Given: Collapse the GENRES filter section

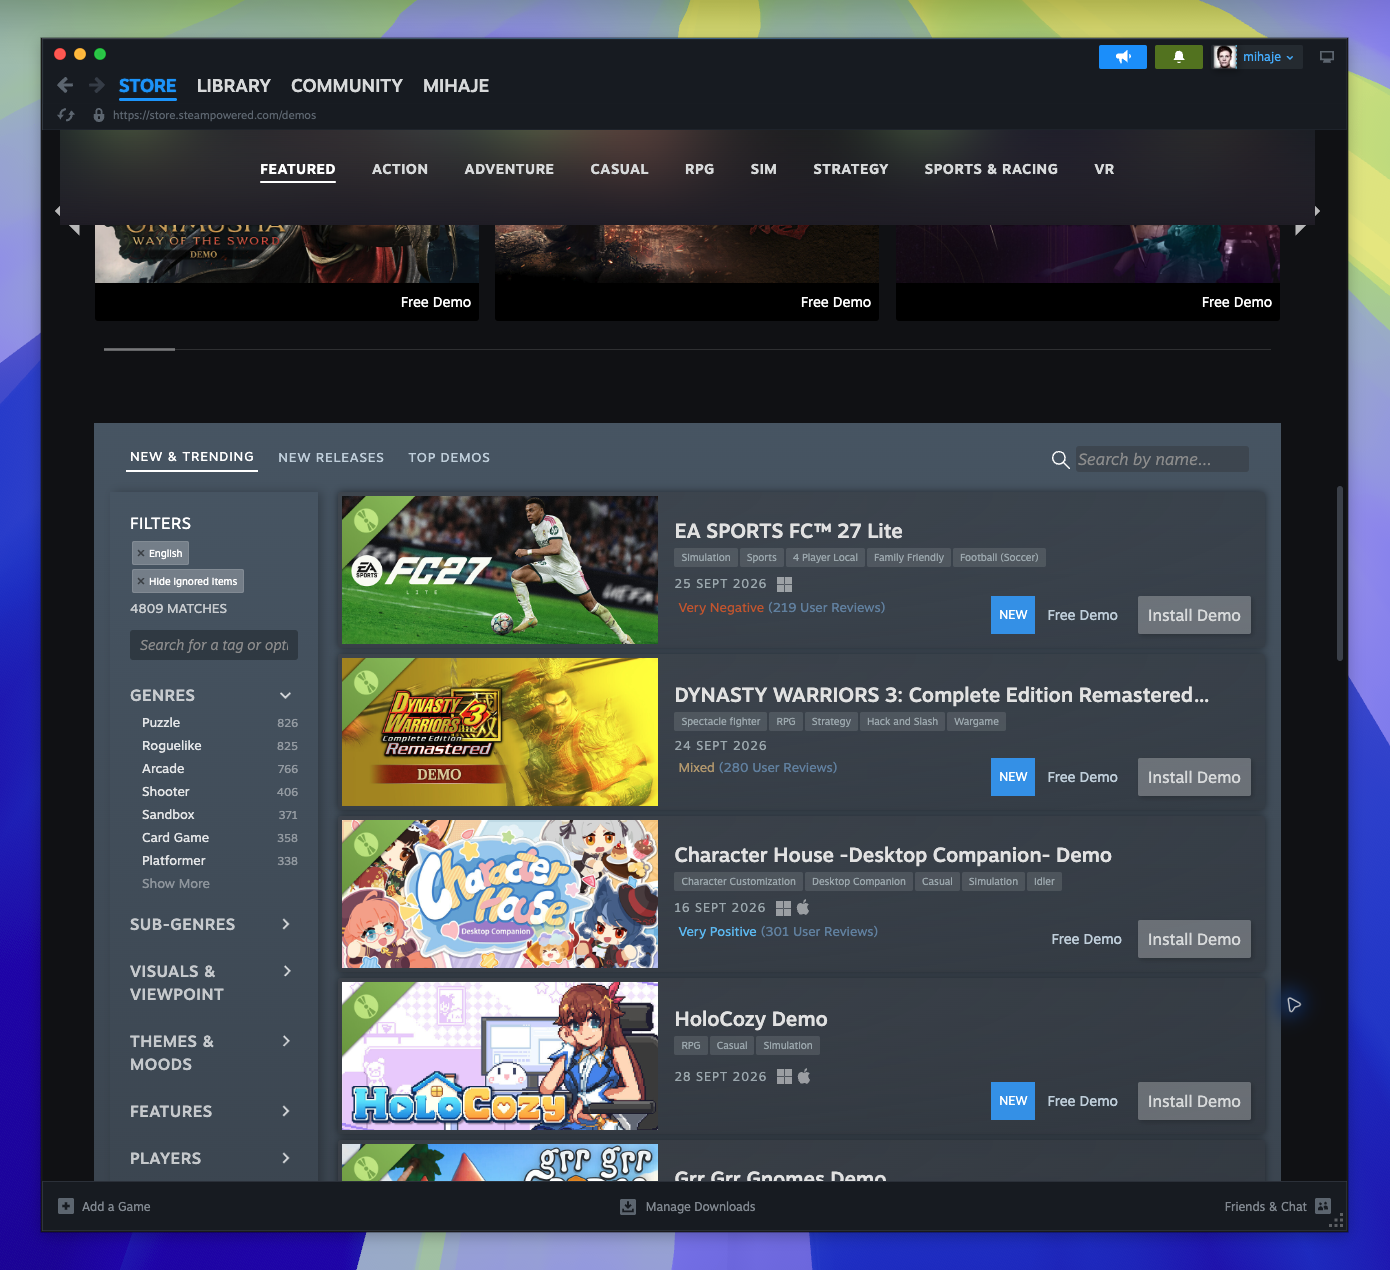Looking at the screenshot, I should 285,695.
